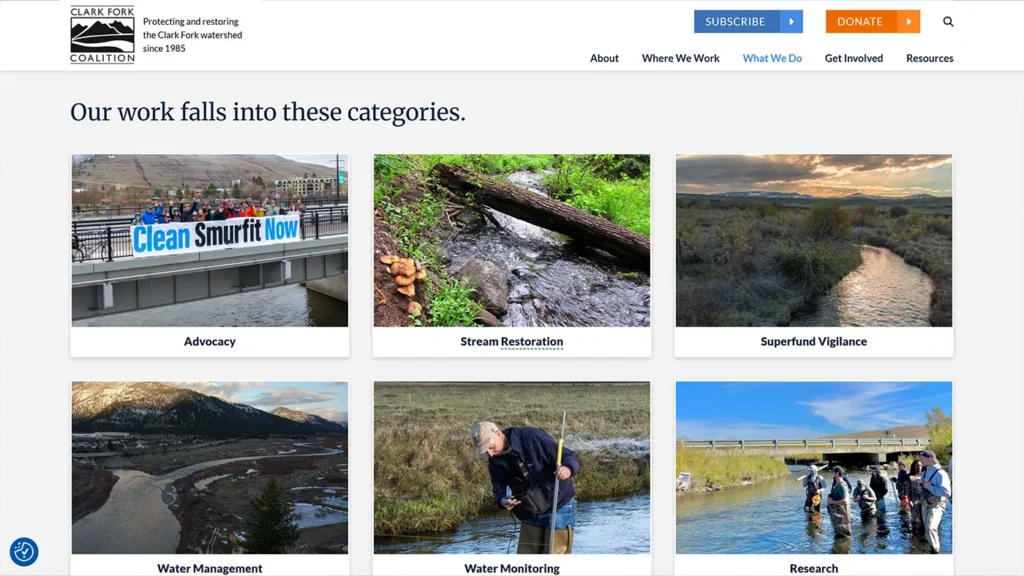Click the Donate button
The height and width of the screenshot is (576, 1024).
click(872, 22)
